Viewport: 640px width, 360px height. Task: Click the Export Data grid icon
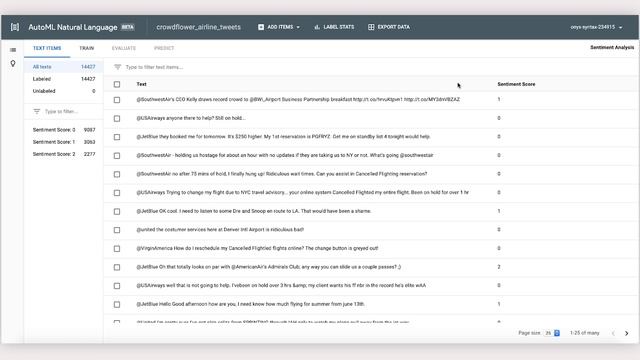(x=371, y=27)
